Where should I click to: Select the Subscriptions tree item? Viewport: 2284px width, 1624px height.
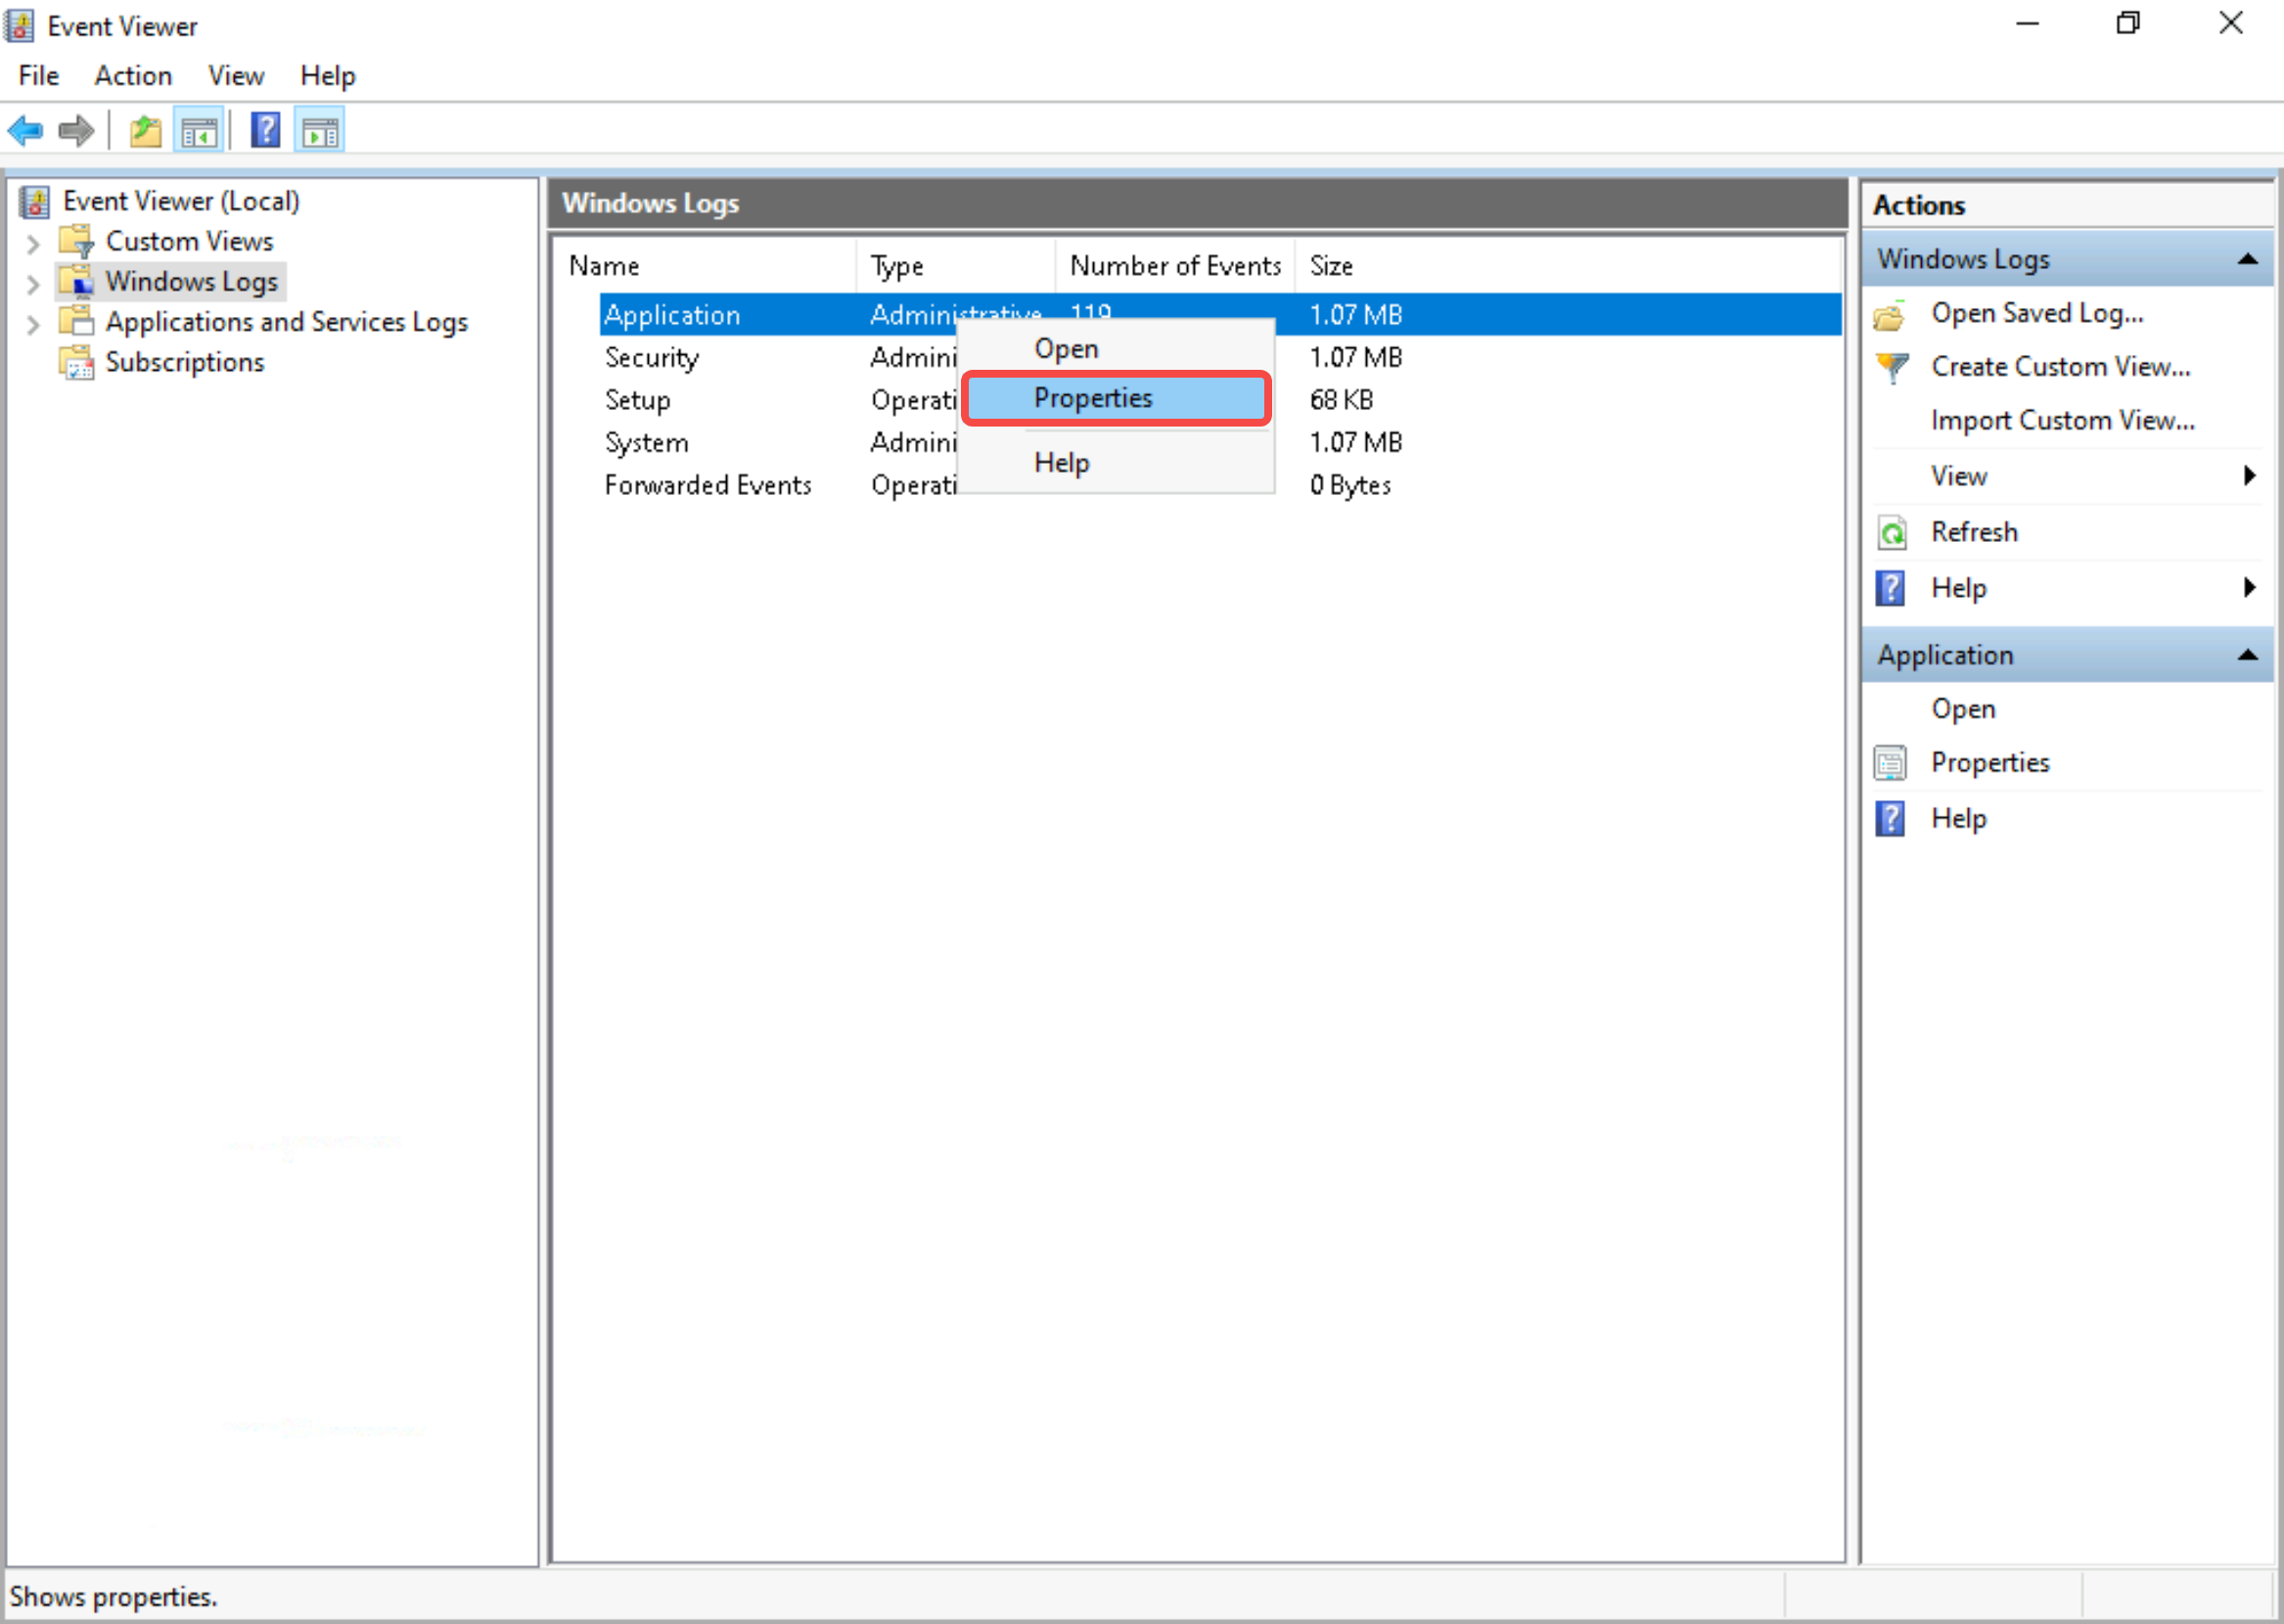185,362
